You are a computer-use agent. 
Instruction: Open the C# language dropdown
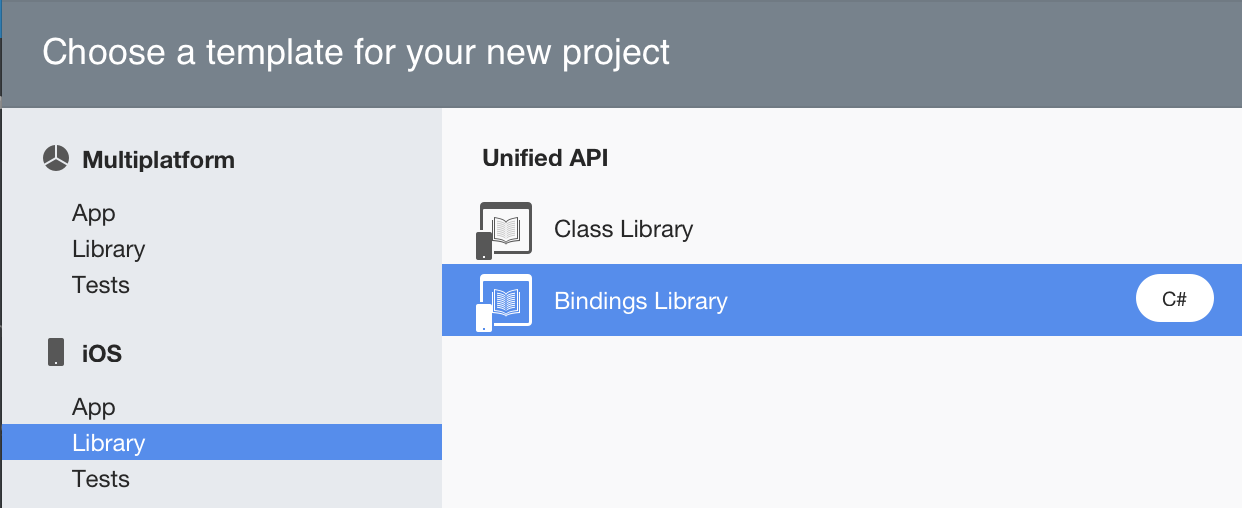(x=1174, y=300)
